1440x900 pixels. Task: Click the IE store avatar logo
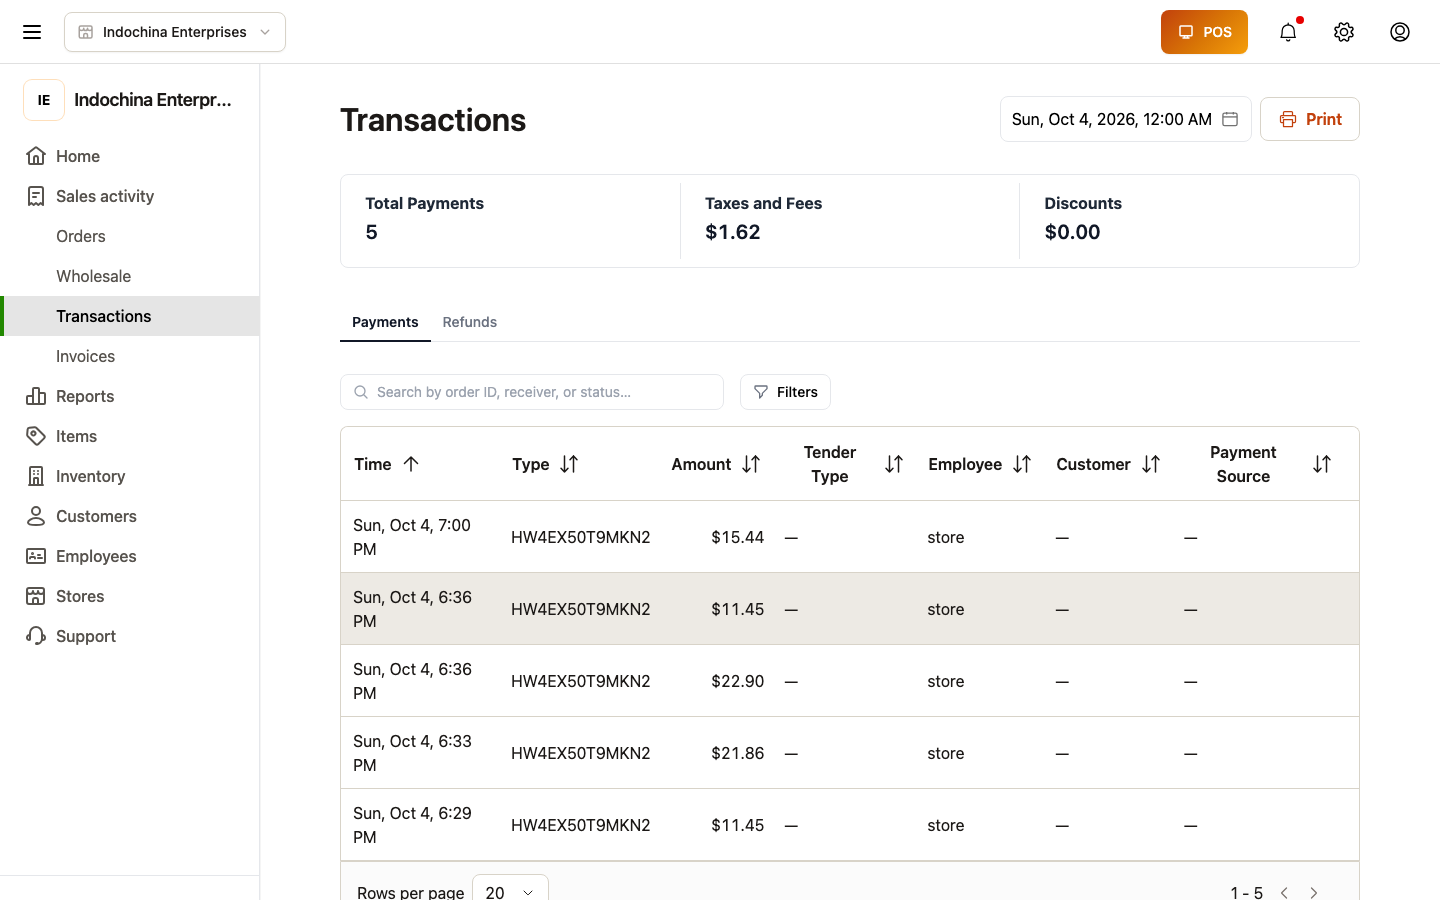click(44, 100)
